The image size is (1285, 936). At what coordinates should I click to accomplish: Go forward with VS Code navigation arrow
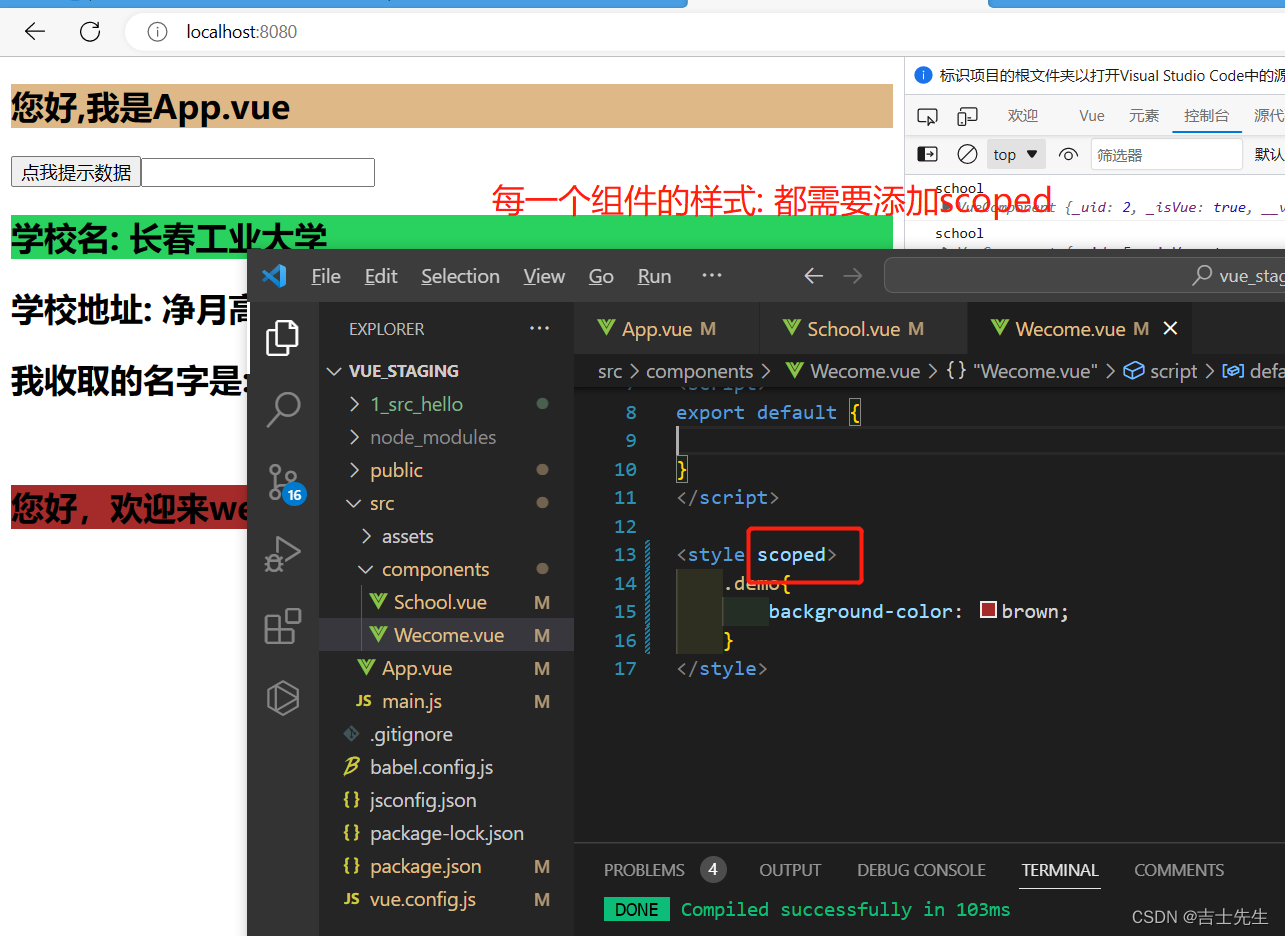tap(852, 276)
